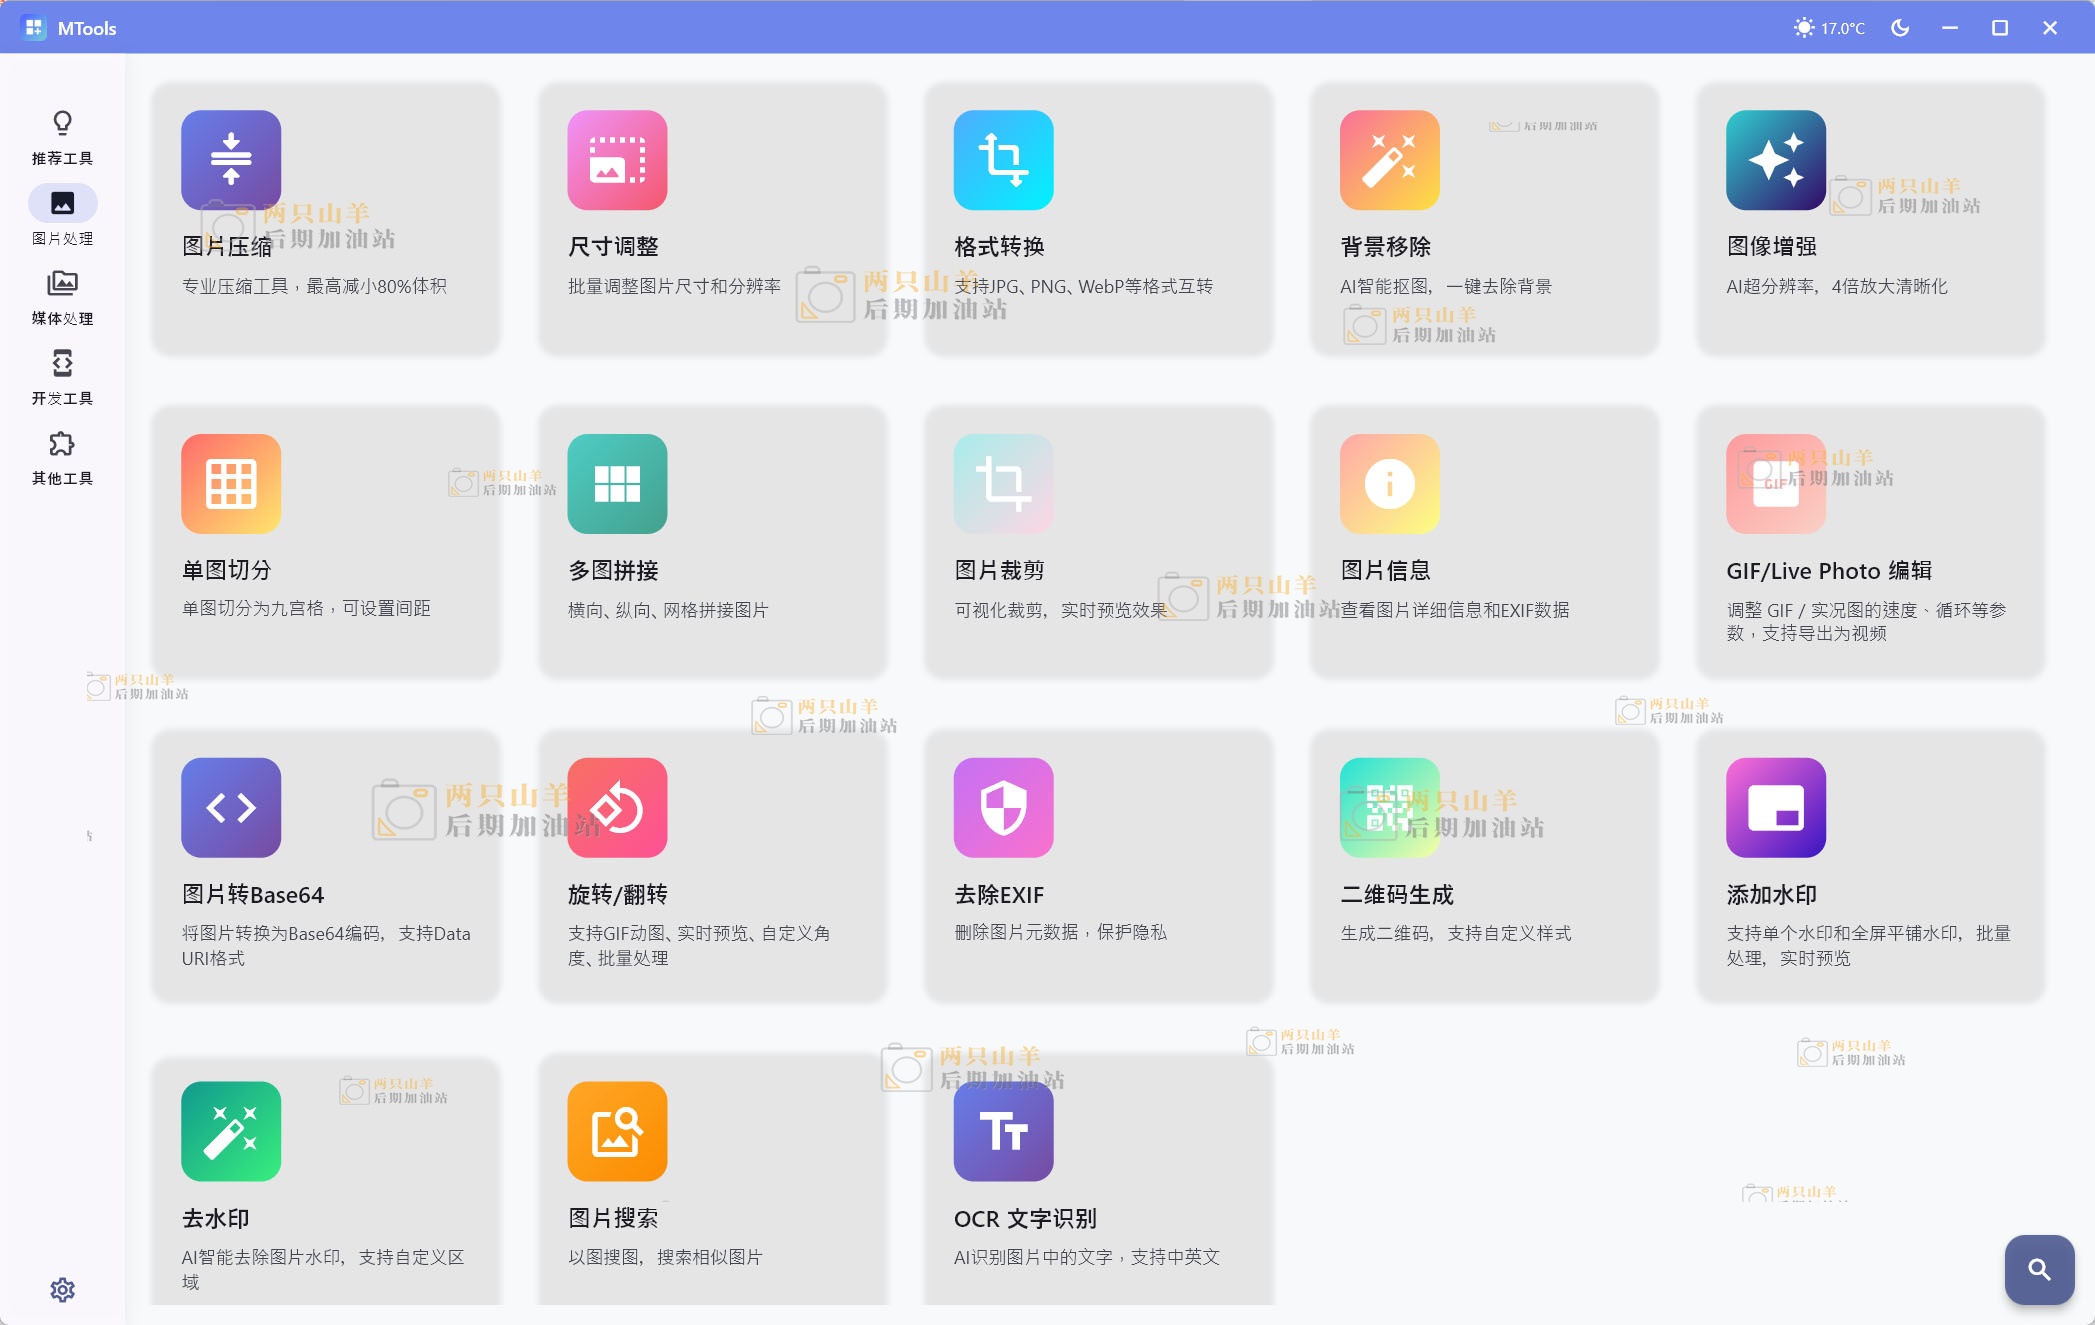Click the floating search button
2095x1325 pixels.
(2039, 1269)
